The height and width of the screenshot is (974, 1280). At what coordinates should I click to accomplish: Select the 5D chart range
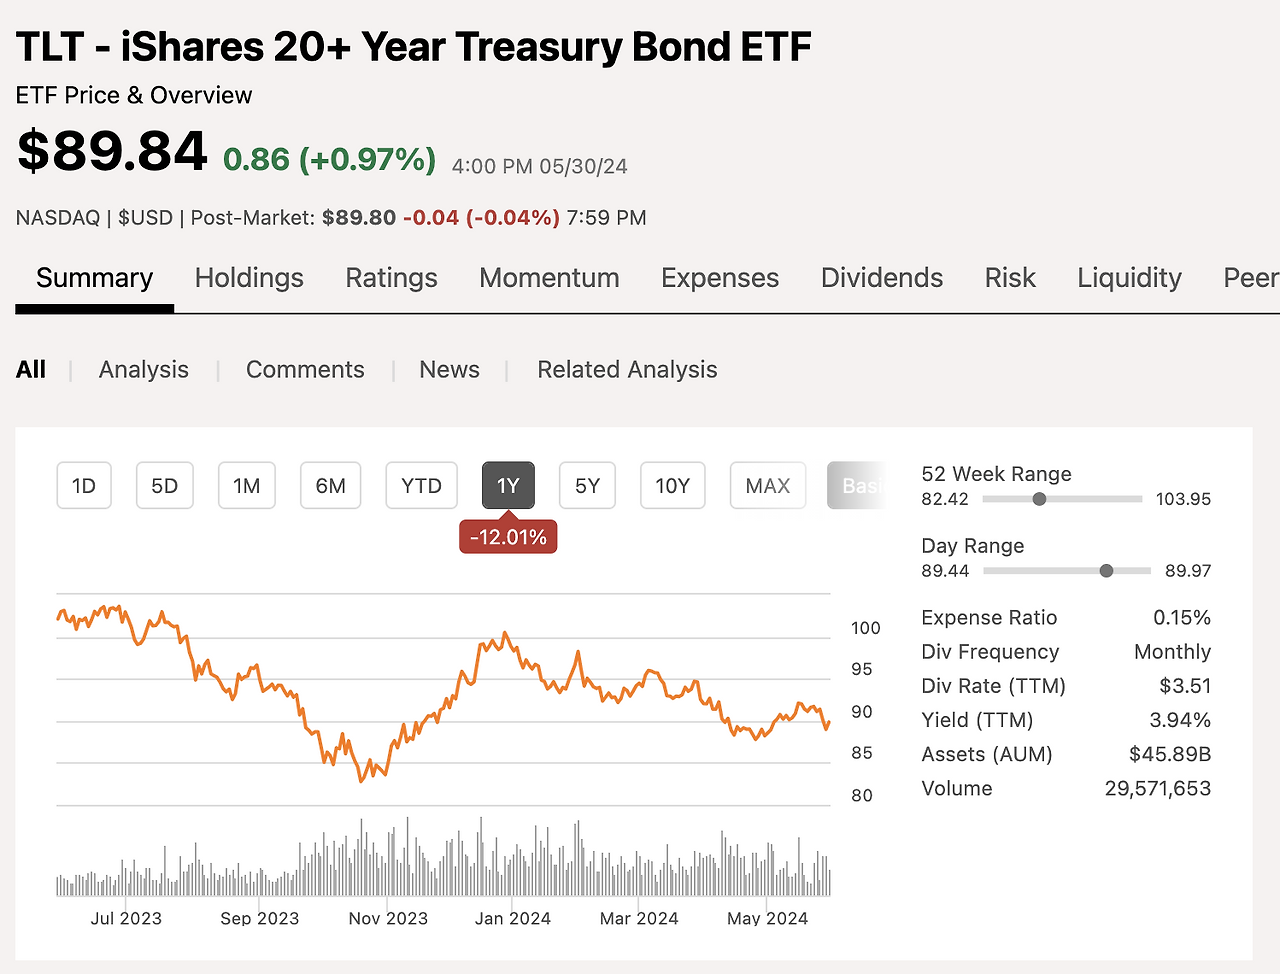click(164, 486)
